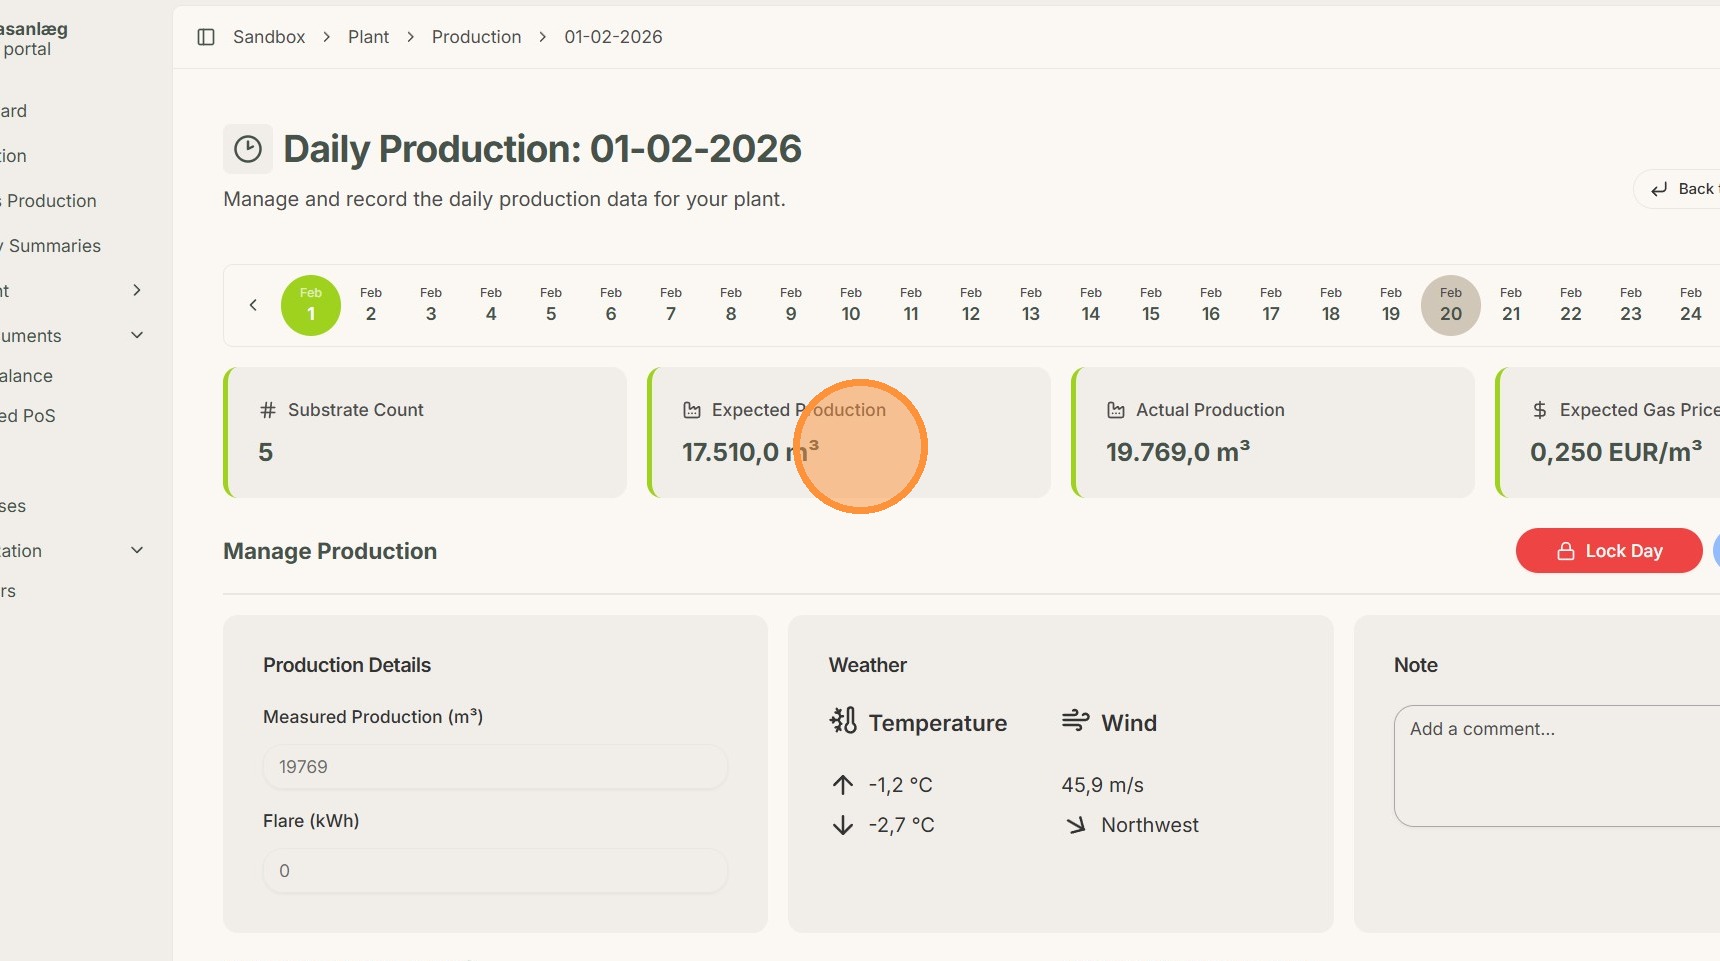1720x961 pixels.
Task: Lock the day with Lock Day button
Action: coord(1608,551)
